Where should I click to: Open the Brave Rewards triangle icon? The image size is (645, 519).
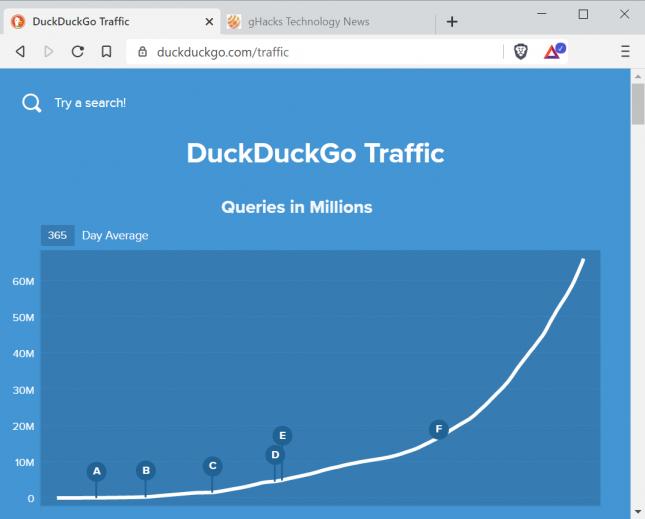coord(554,51)
